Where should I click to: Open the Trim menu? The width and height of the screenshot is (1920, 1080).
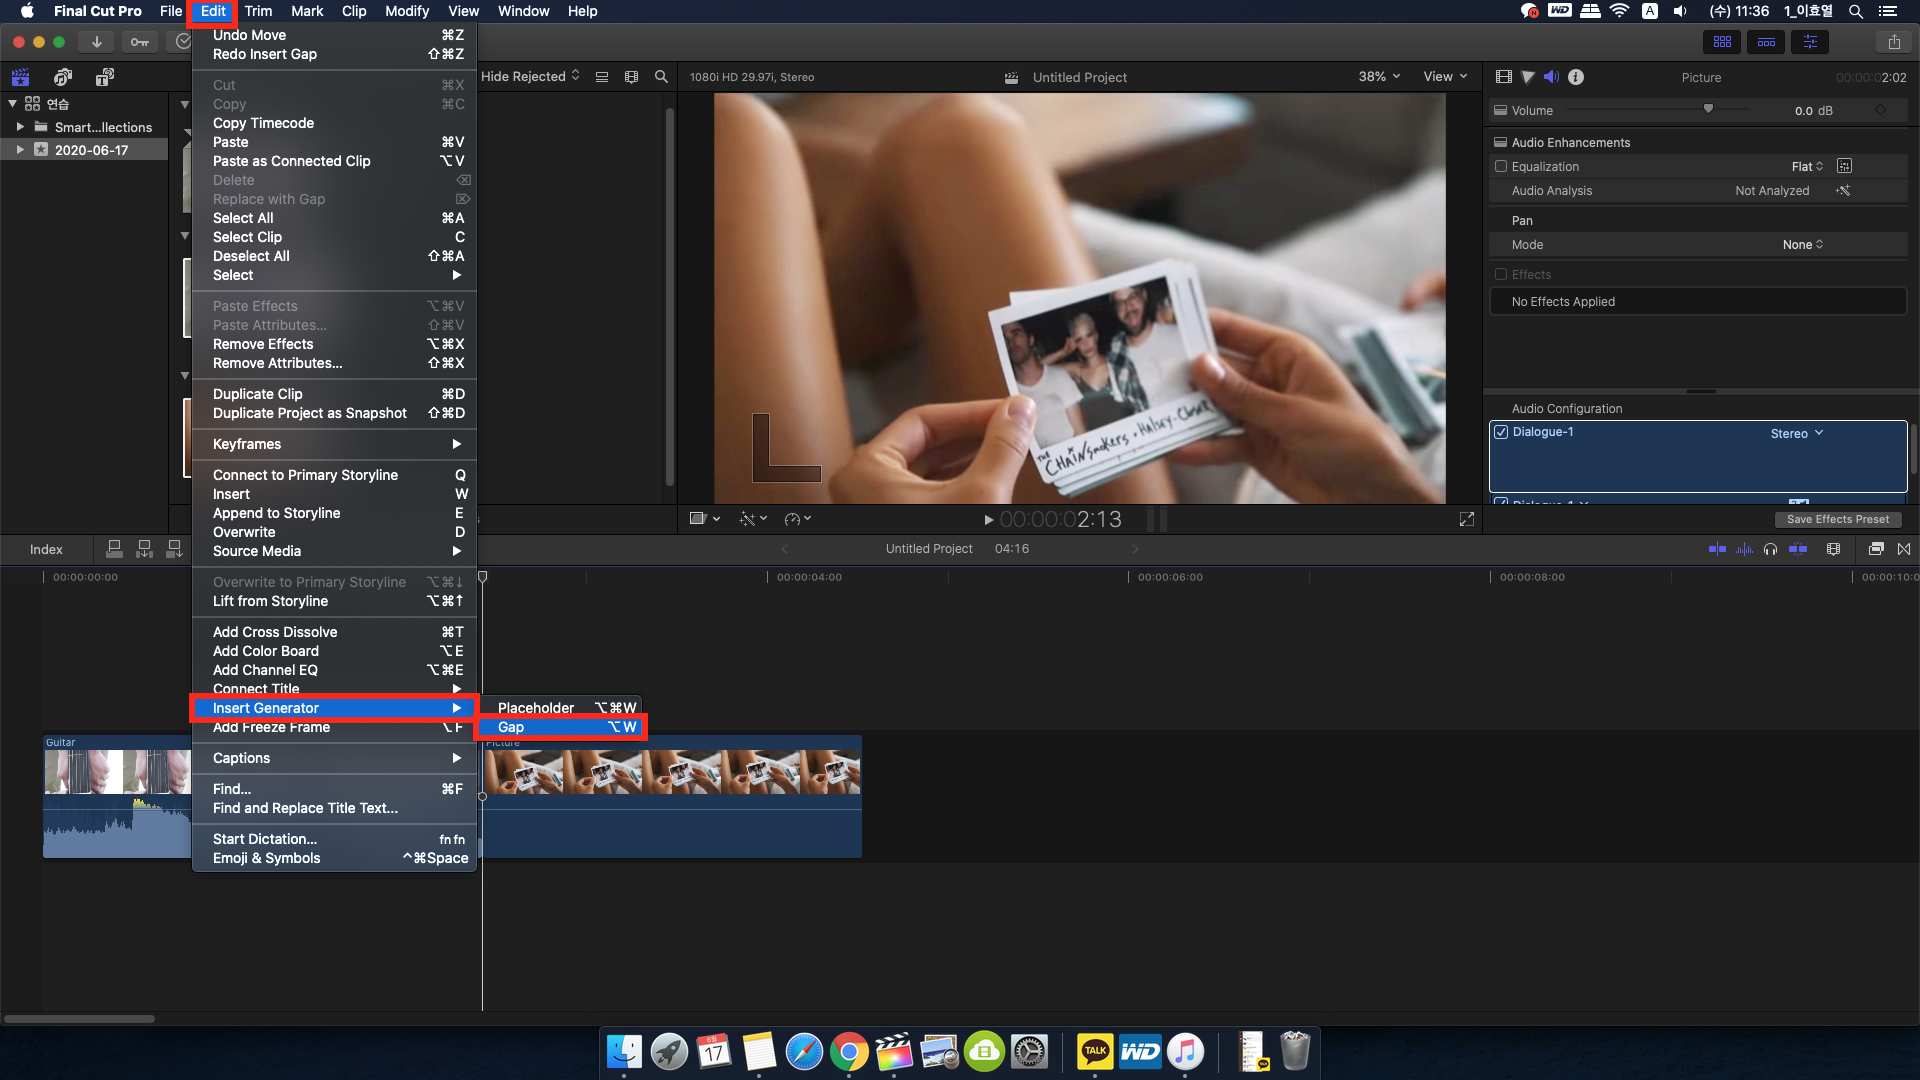258,11
